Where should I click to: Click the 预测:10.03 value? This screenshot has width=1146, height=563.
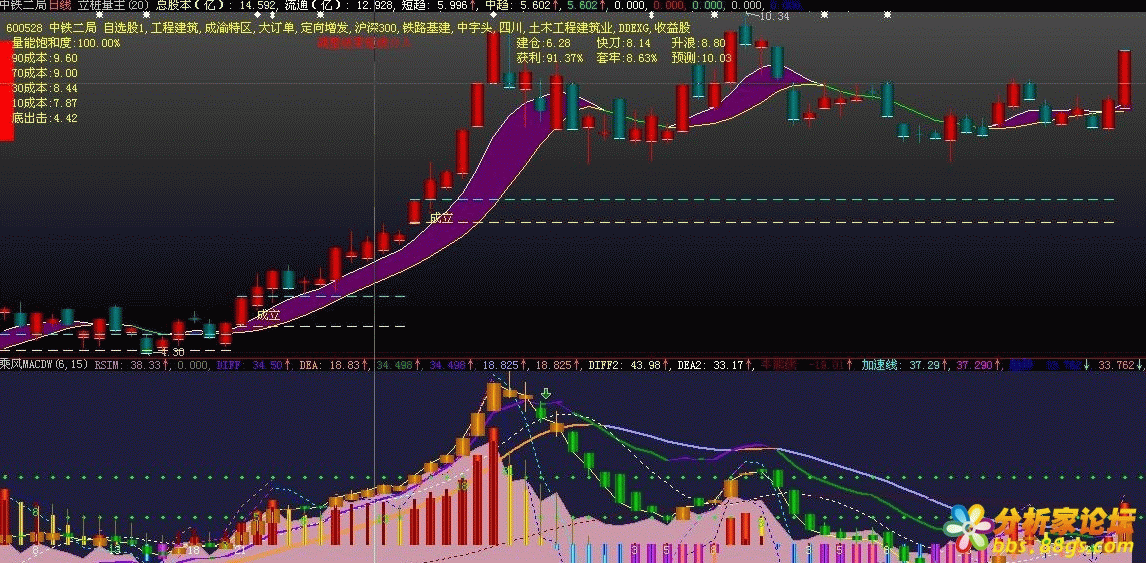coord(702,58)
